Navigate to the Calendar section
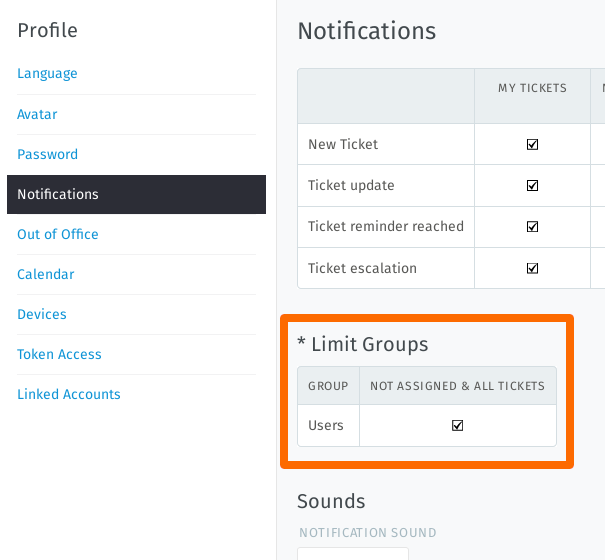This screenshot has width=605, height=560. [x=46, y=274]
